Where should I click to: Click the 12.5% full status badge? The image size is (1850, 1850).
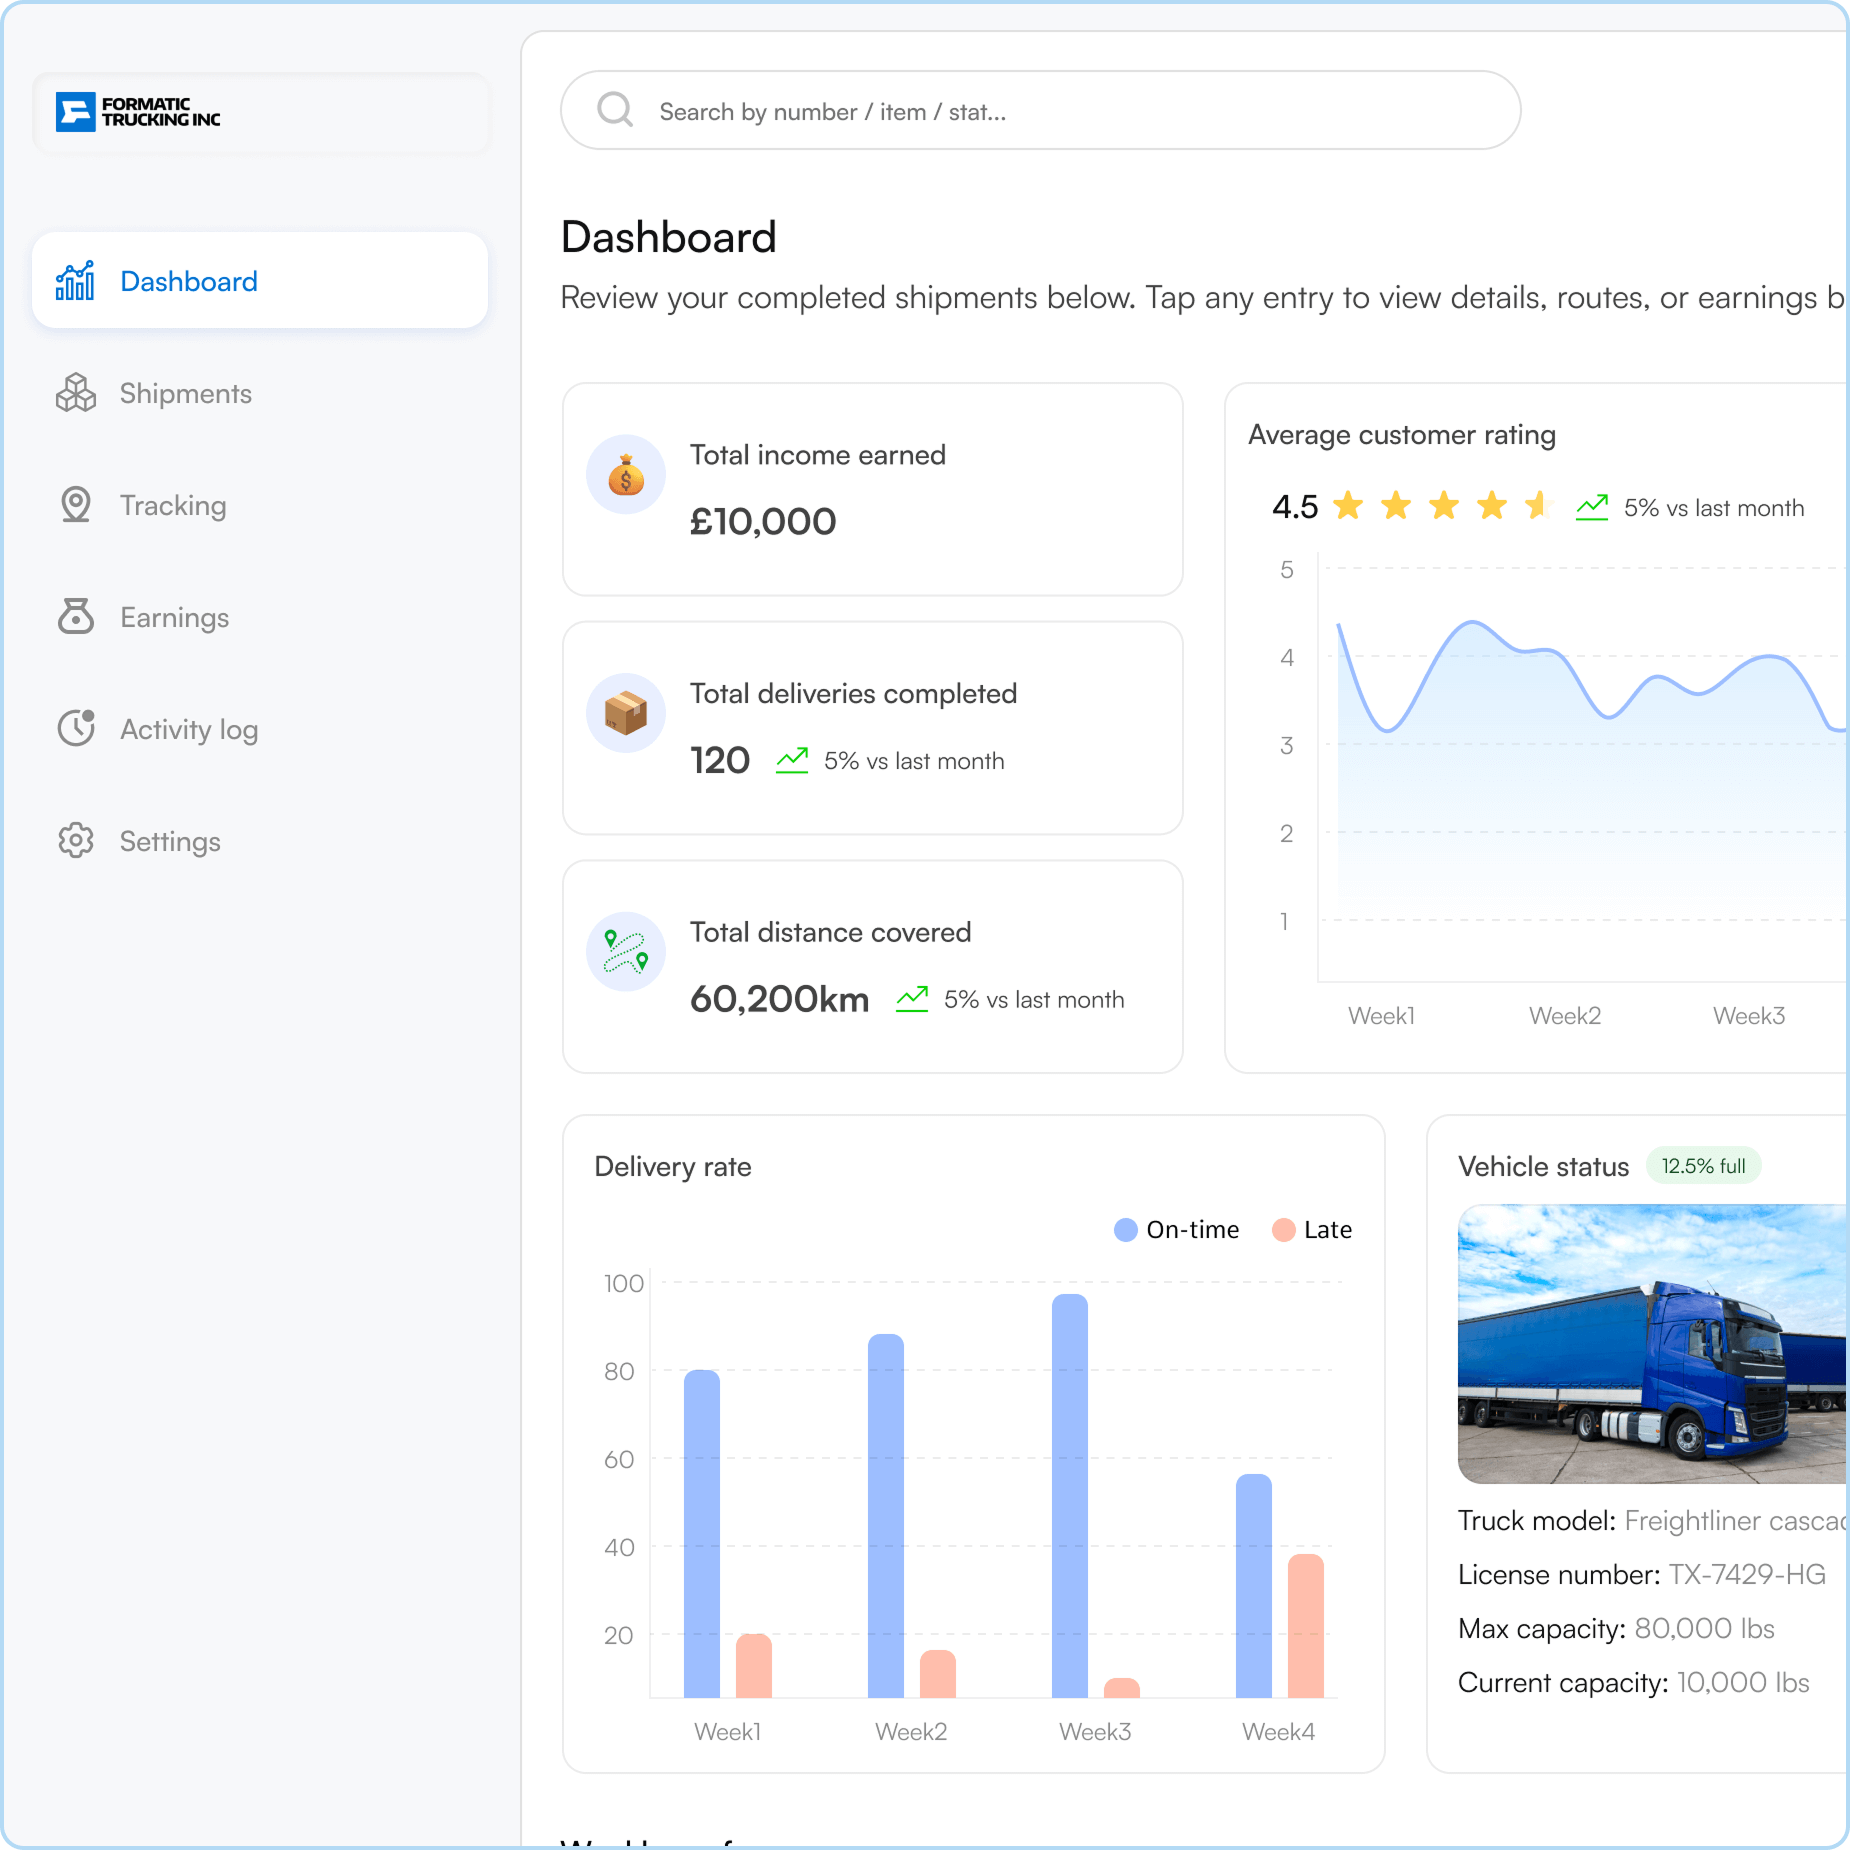(1703, 1166)
